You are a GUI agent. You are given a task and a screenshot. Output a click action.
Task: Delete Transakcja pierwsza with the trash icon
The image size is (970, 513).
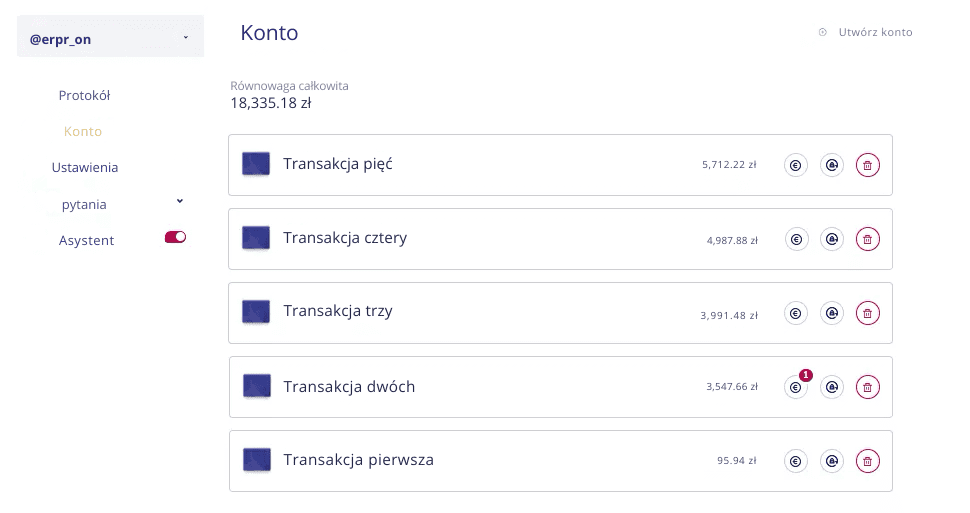pyautogui.click(x=868, y=461)
